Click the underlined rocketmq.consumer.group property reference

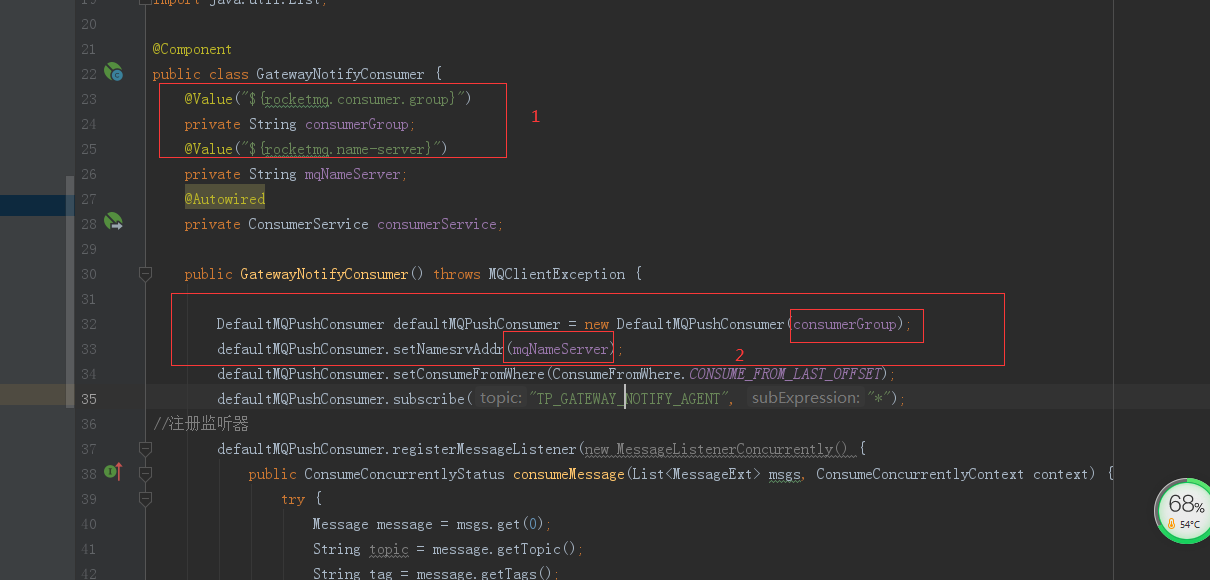click(295, 98)
